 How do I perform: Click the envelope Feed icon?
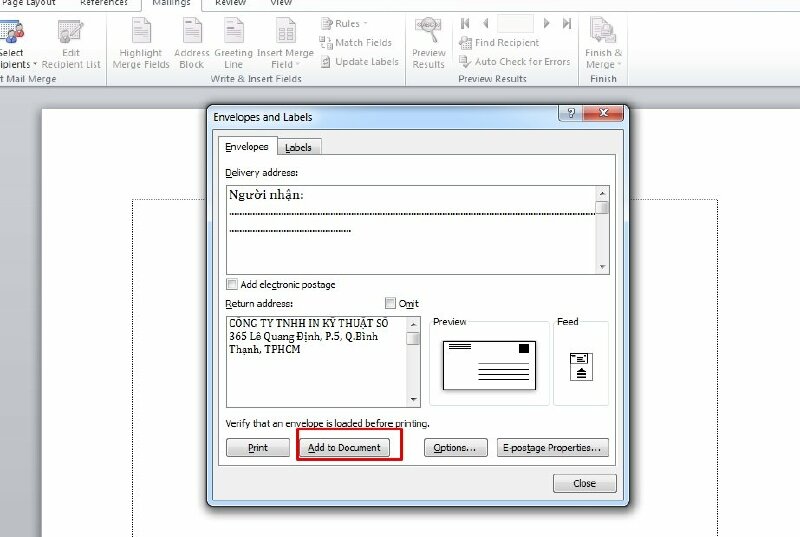pos(581,366)
